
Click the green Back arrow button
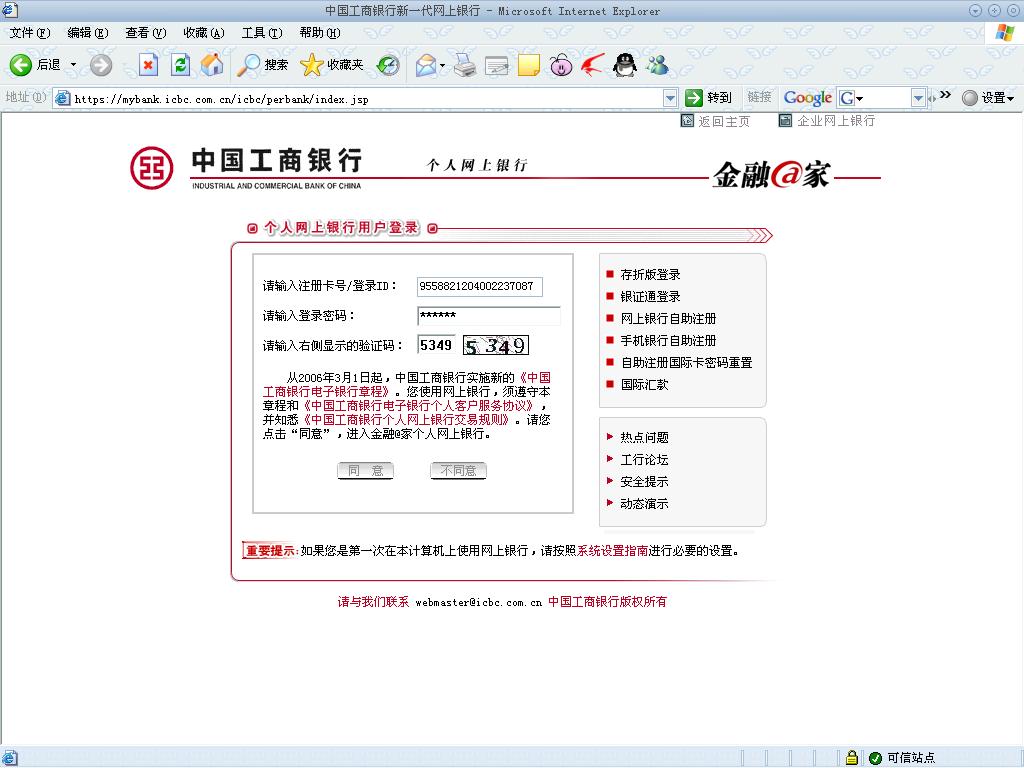pos(20,65)
